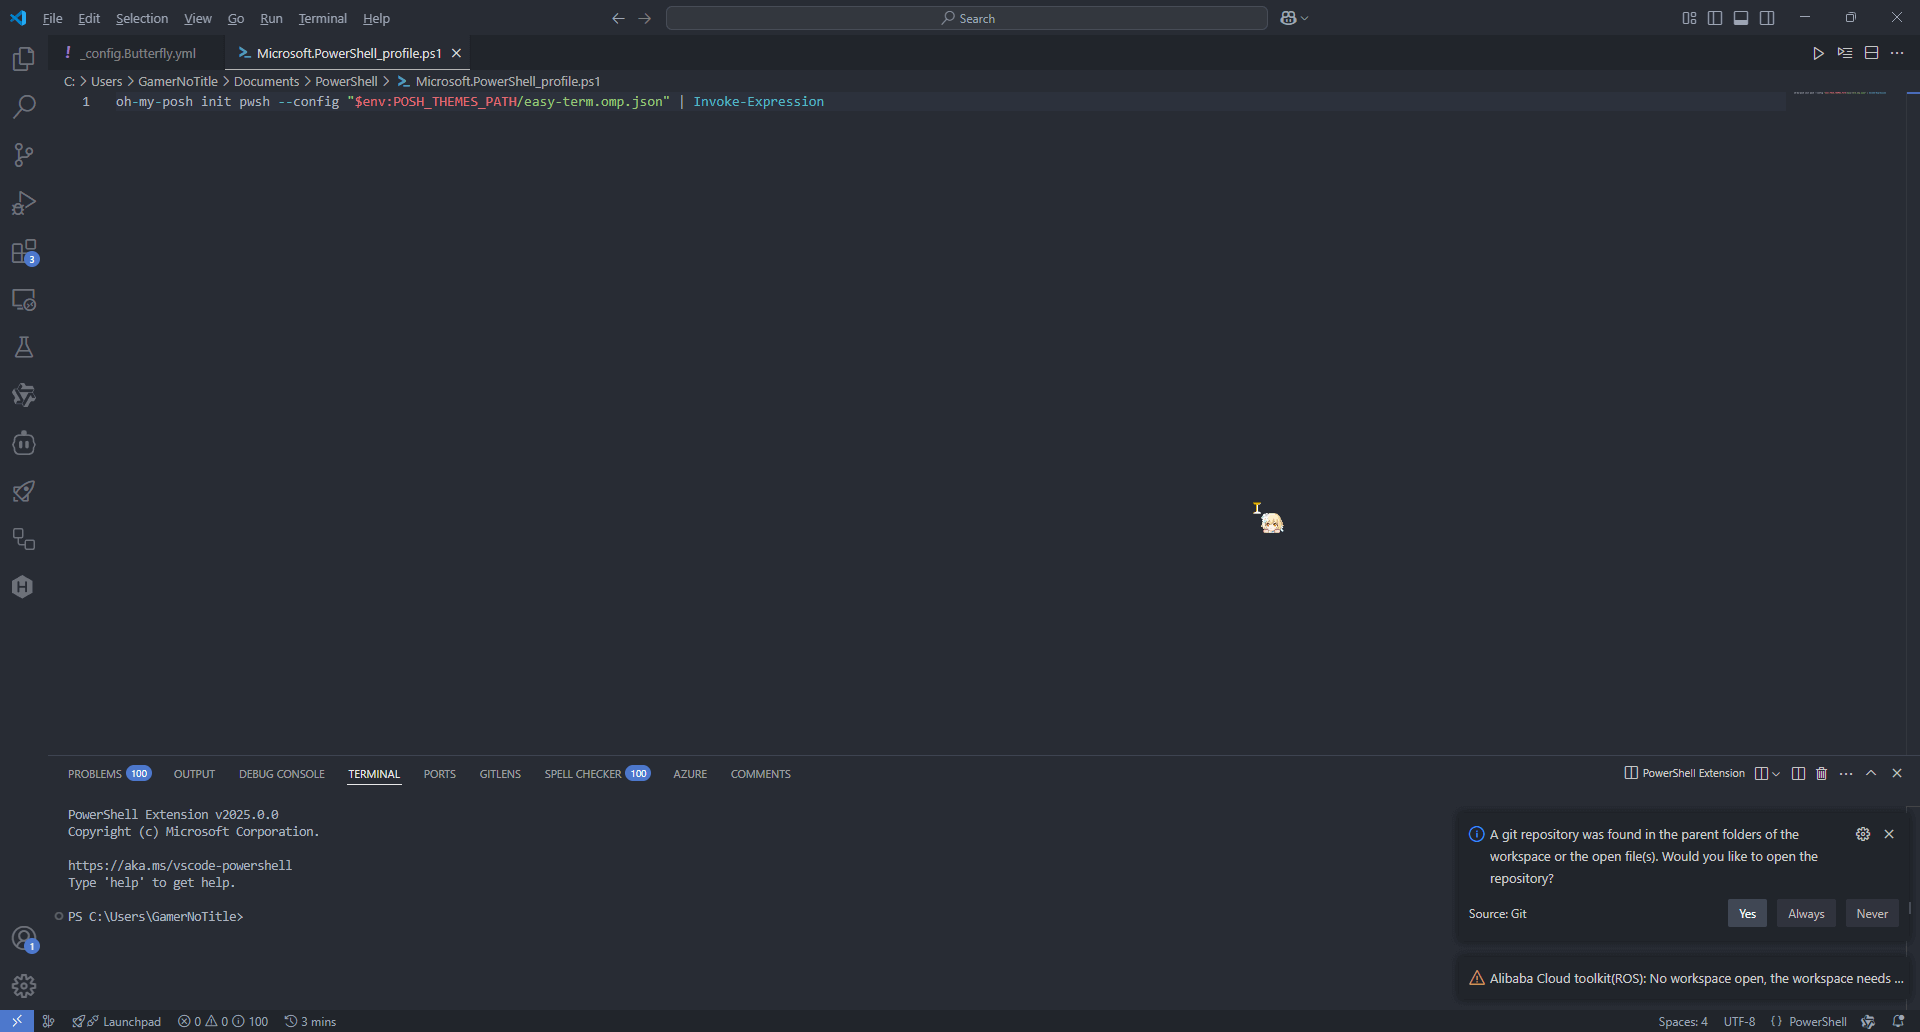The height and width of the screenshot is (1032, 1920).
Task: Click Never on git repository prompt
Action: 1871,913
